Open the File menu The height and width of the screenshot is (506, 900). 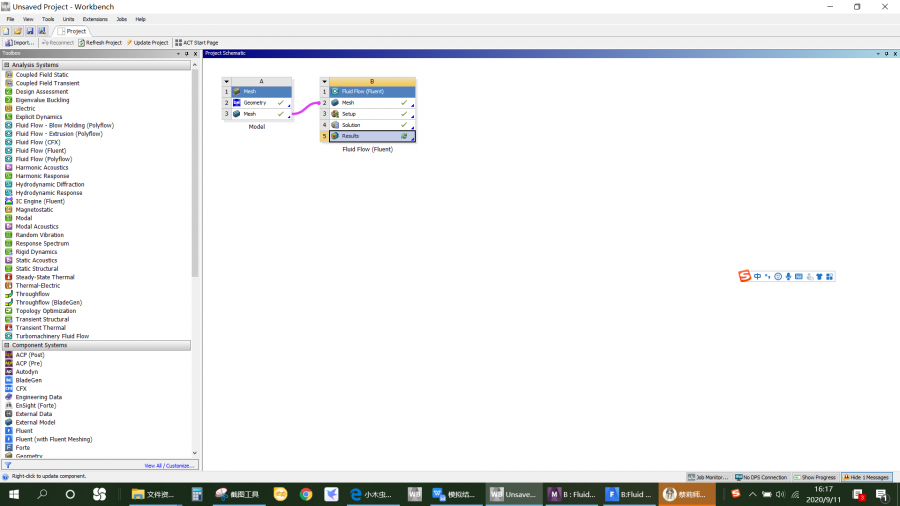(x=10, y=19)
